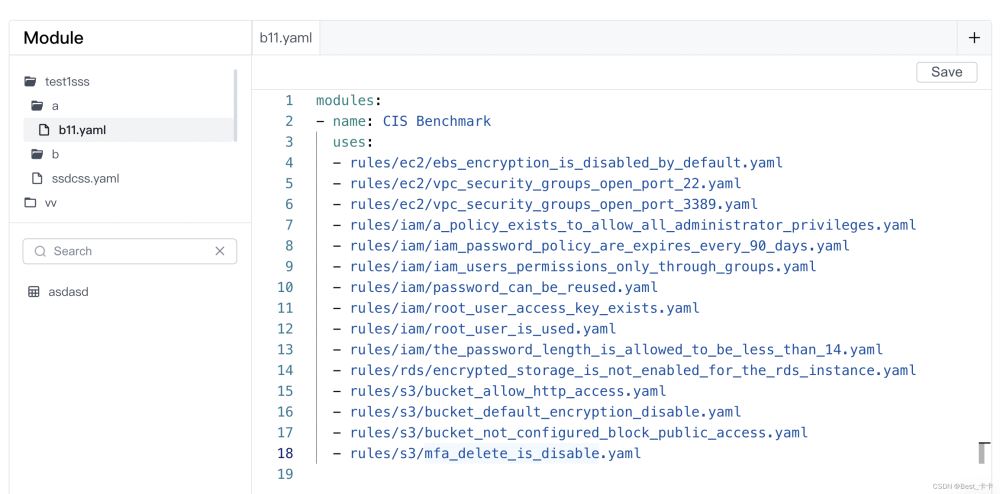Collapse folder a via its folder icon
The image size is (1000, 494).
pos(37,106)
